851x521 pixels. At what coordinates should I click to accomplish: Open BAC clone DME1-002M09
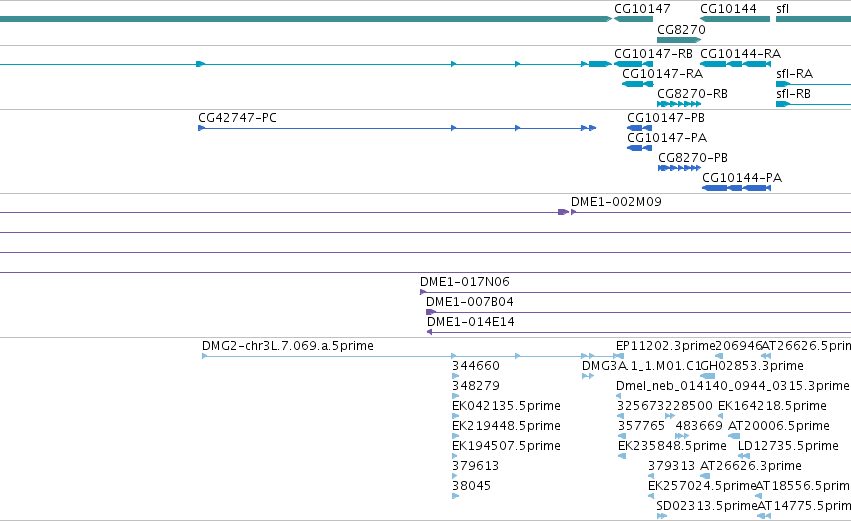click(x=616, y=202)
